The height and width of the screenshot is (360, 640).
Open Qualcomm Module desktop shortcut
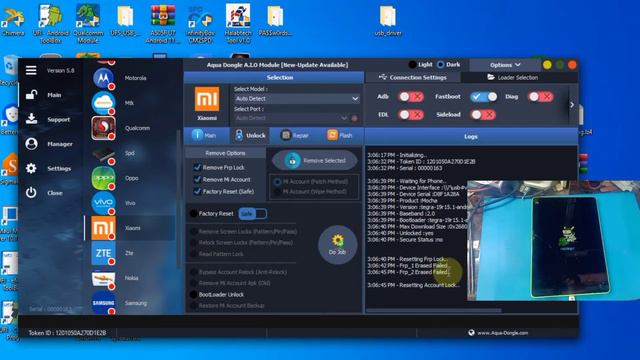click(x=88, y=24)
